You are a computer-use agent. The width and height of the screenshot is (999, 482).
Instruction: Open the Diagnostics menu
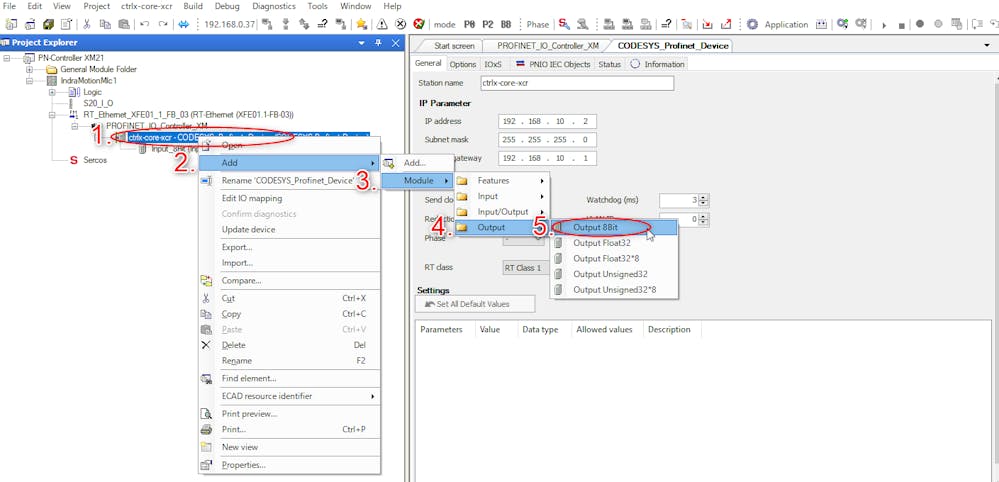(x=274, y=6)
